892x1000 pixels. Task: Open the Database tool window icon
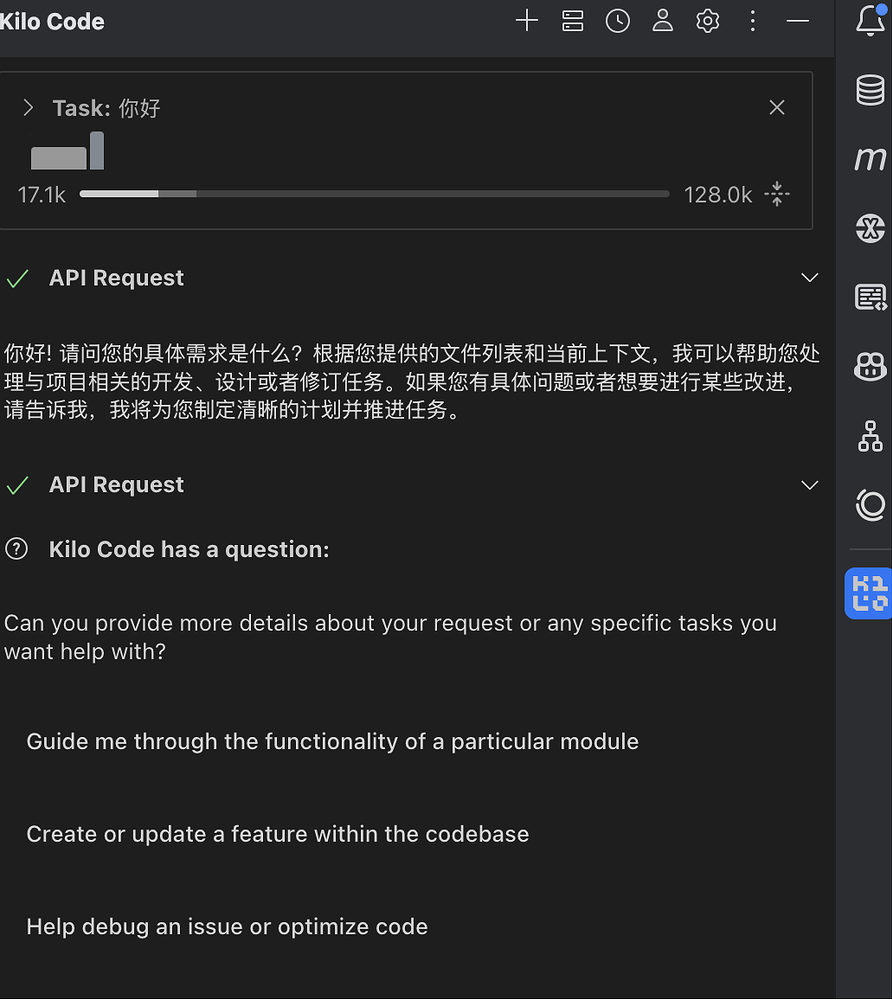(x=870, y=90)
